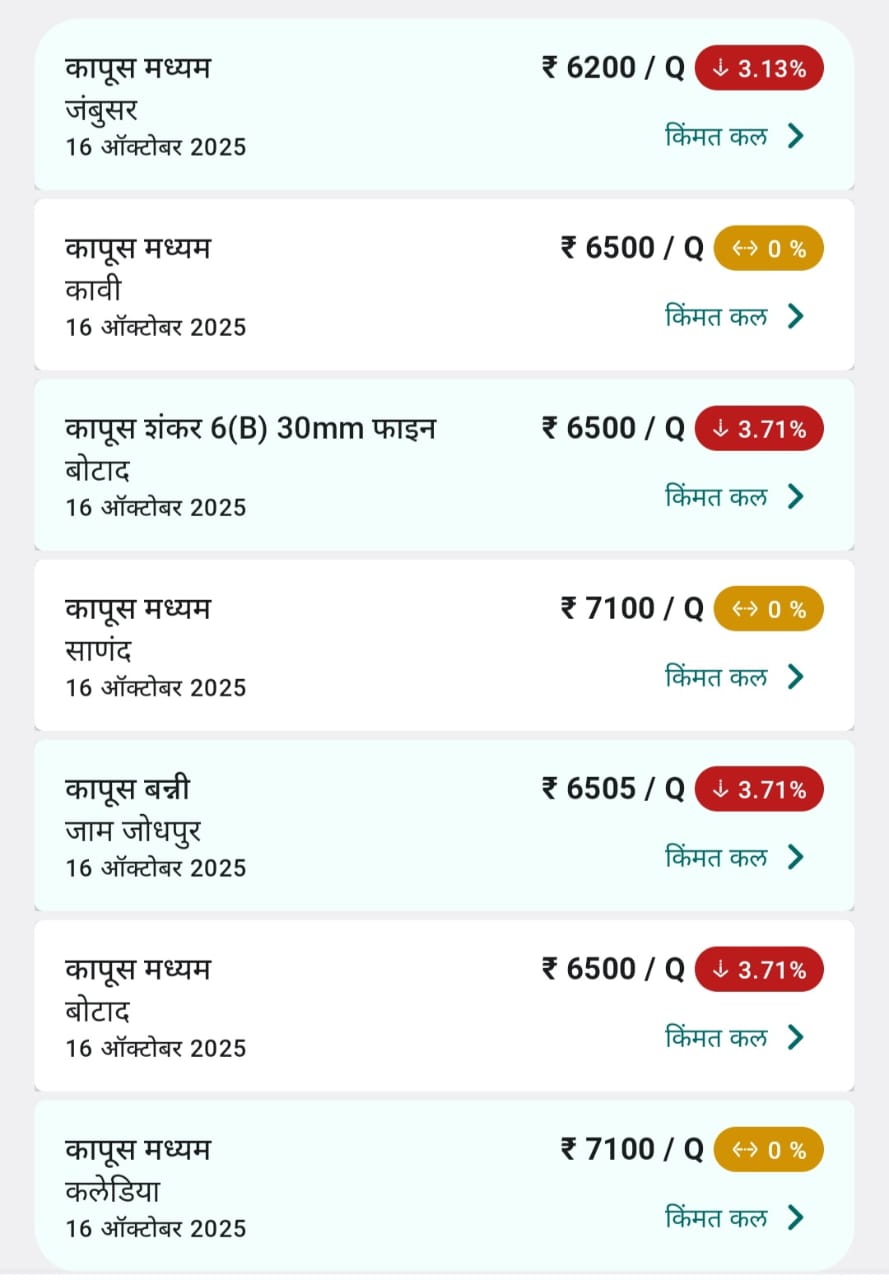Click the yellow 0% badge for कावी
The width and height of the screenshot is (889, 1280).
(x=768, y=249)
